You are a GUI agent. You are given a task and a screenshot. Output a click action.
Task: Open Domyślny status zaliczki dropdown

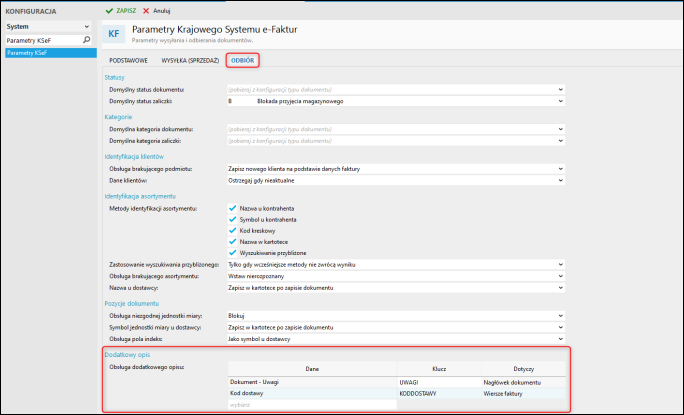pyautogui.click(x=561, y=101)
